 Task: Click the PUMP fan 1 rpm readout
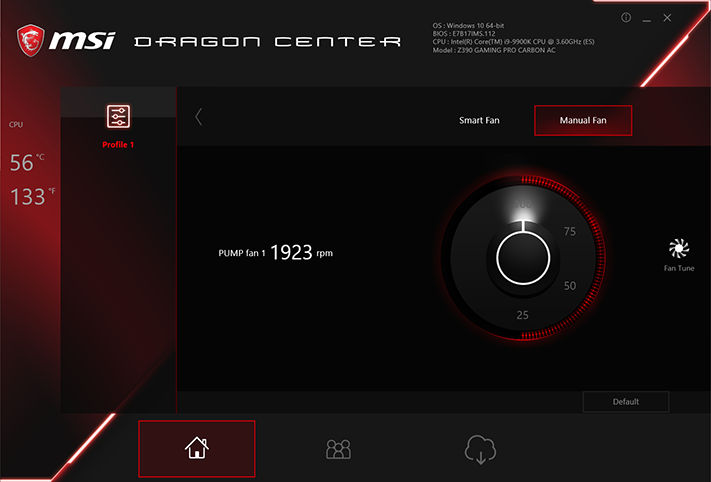click(x=275, y=253)
